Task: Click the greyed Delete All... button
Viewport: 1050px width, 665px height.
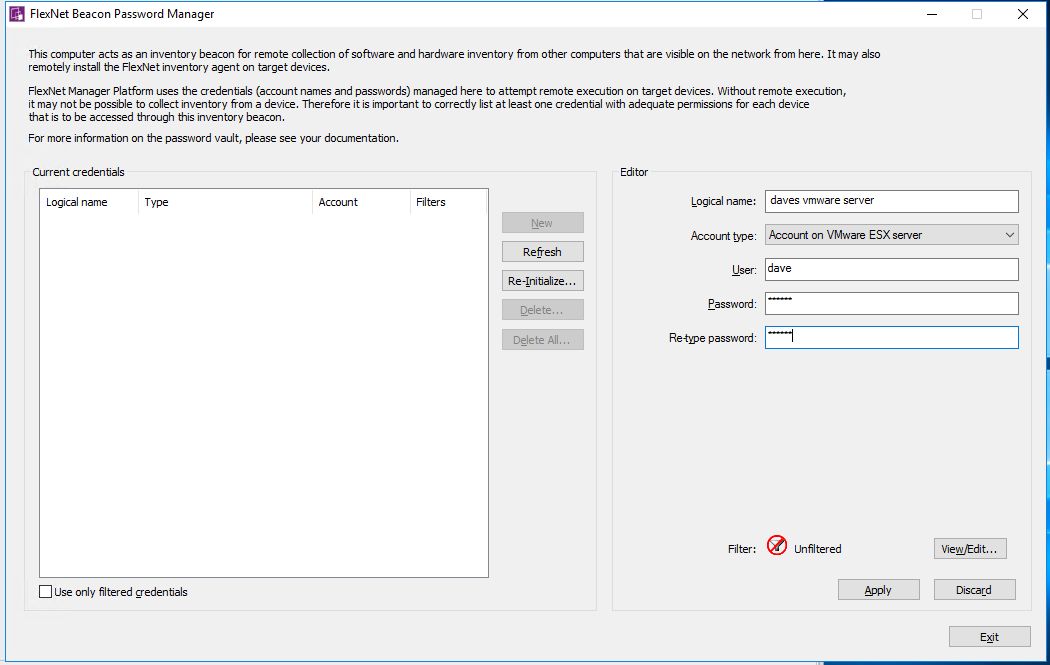Action: [x=542, y=340]
